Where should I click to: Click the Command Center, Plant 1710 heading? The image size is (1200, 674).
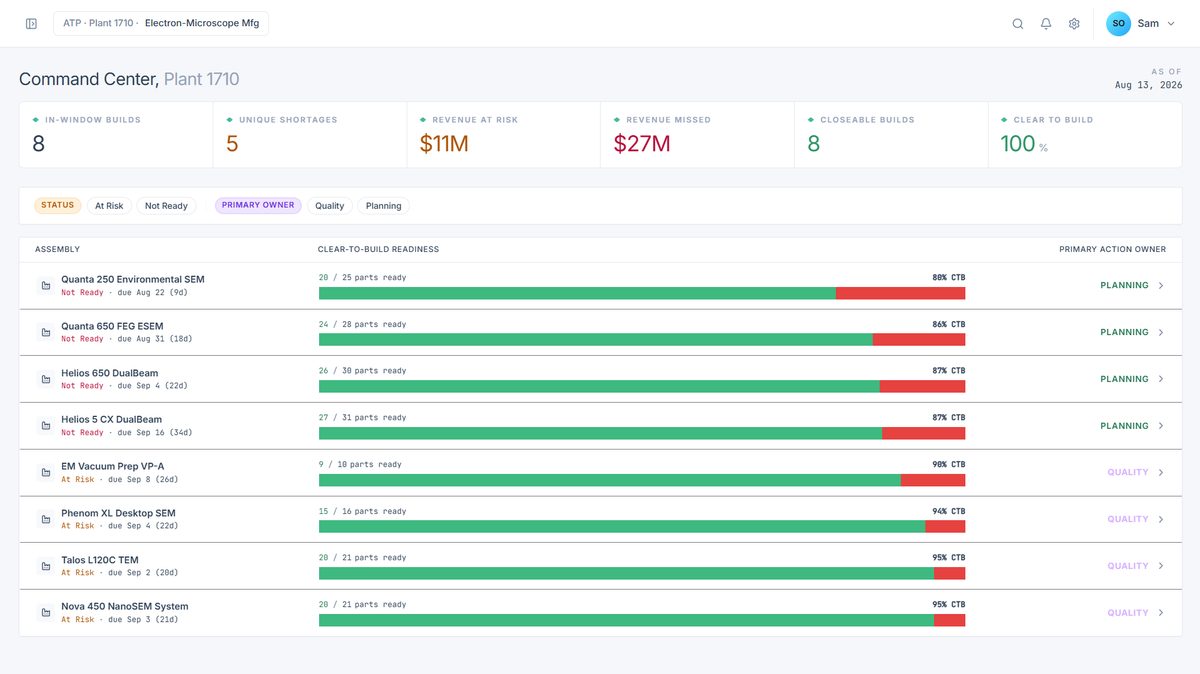(x=129, y=79)
